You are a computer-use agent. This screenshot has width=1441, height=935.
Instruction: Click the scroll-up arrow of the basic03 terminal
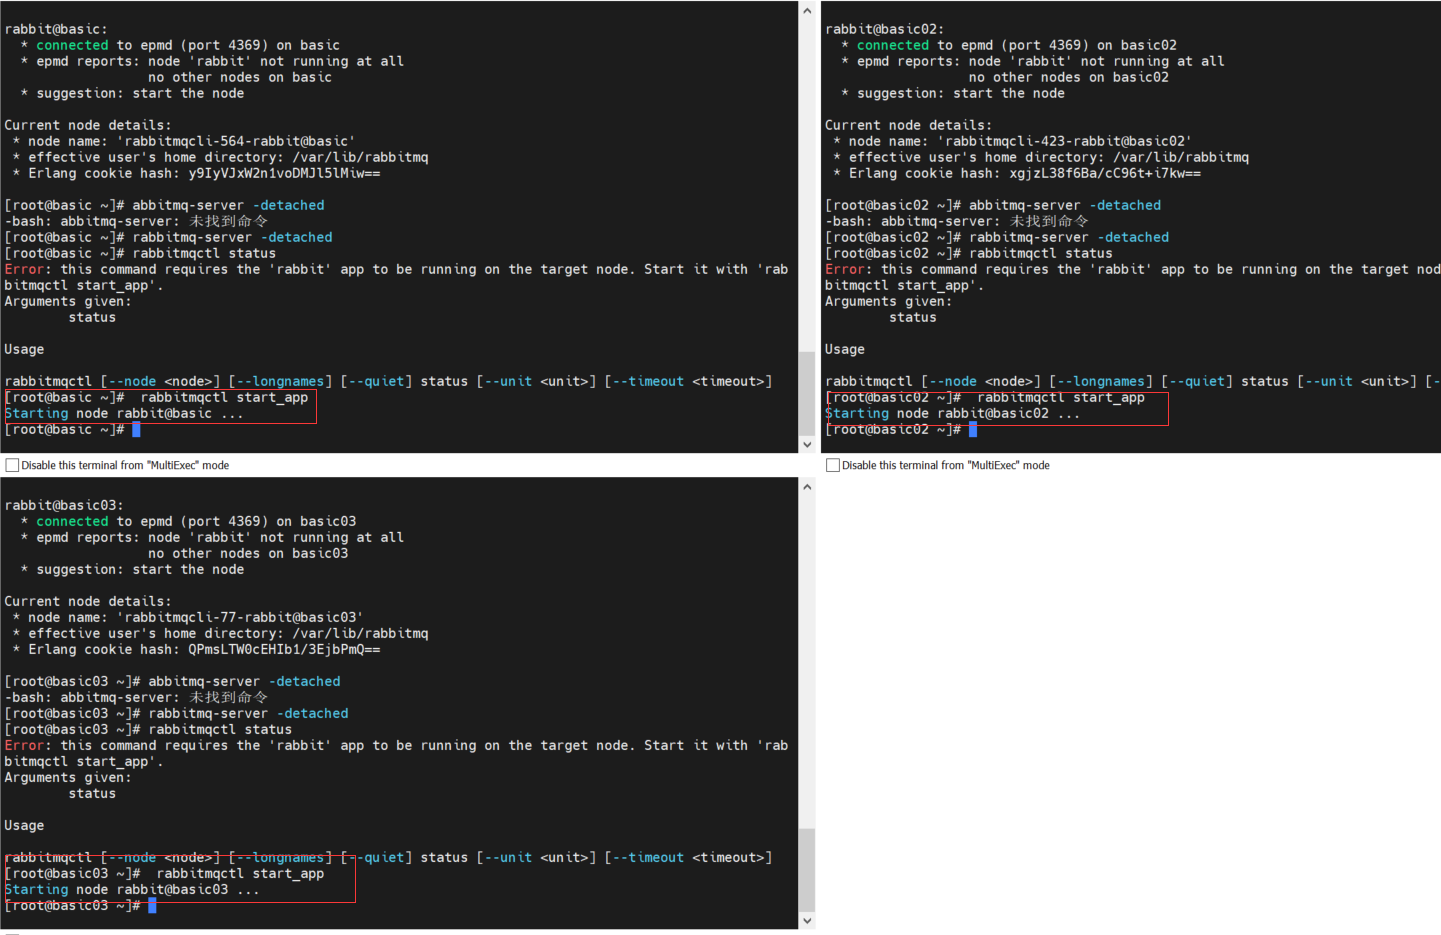(x=807, y=487)
